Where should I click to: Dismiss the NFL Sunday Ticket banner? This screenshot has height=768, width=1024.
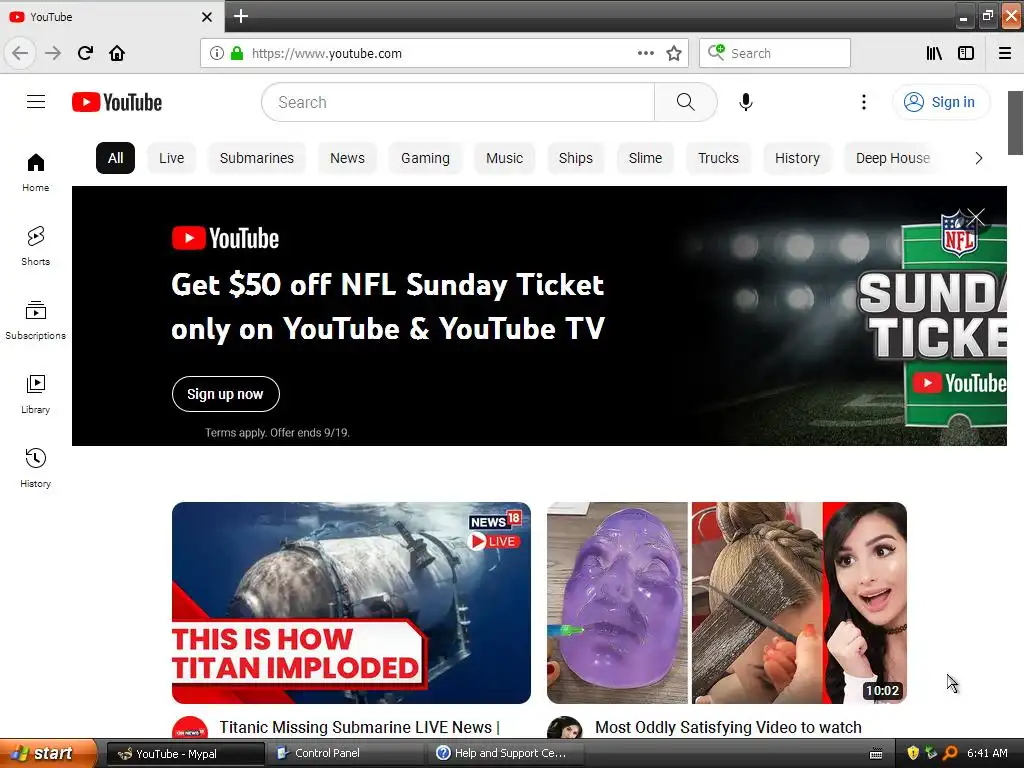pos(976,217)
